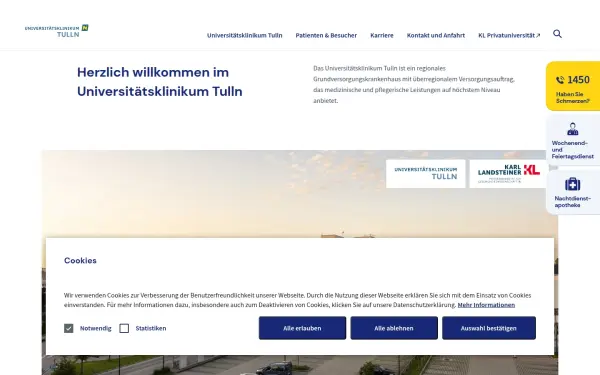The width and height of the screenshot is (600, 375).
Task: Click the 1450 phone number
Action: tap(578, 80)
